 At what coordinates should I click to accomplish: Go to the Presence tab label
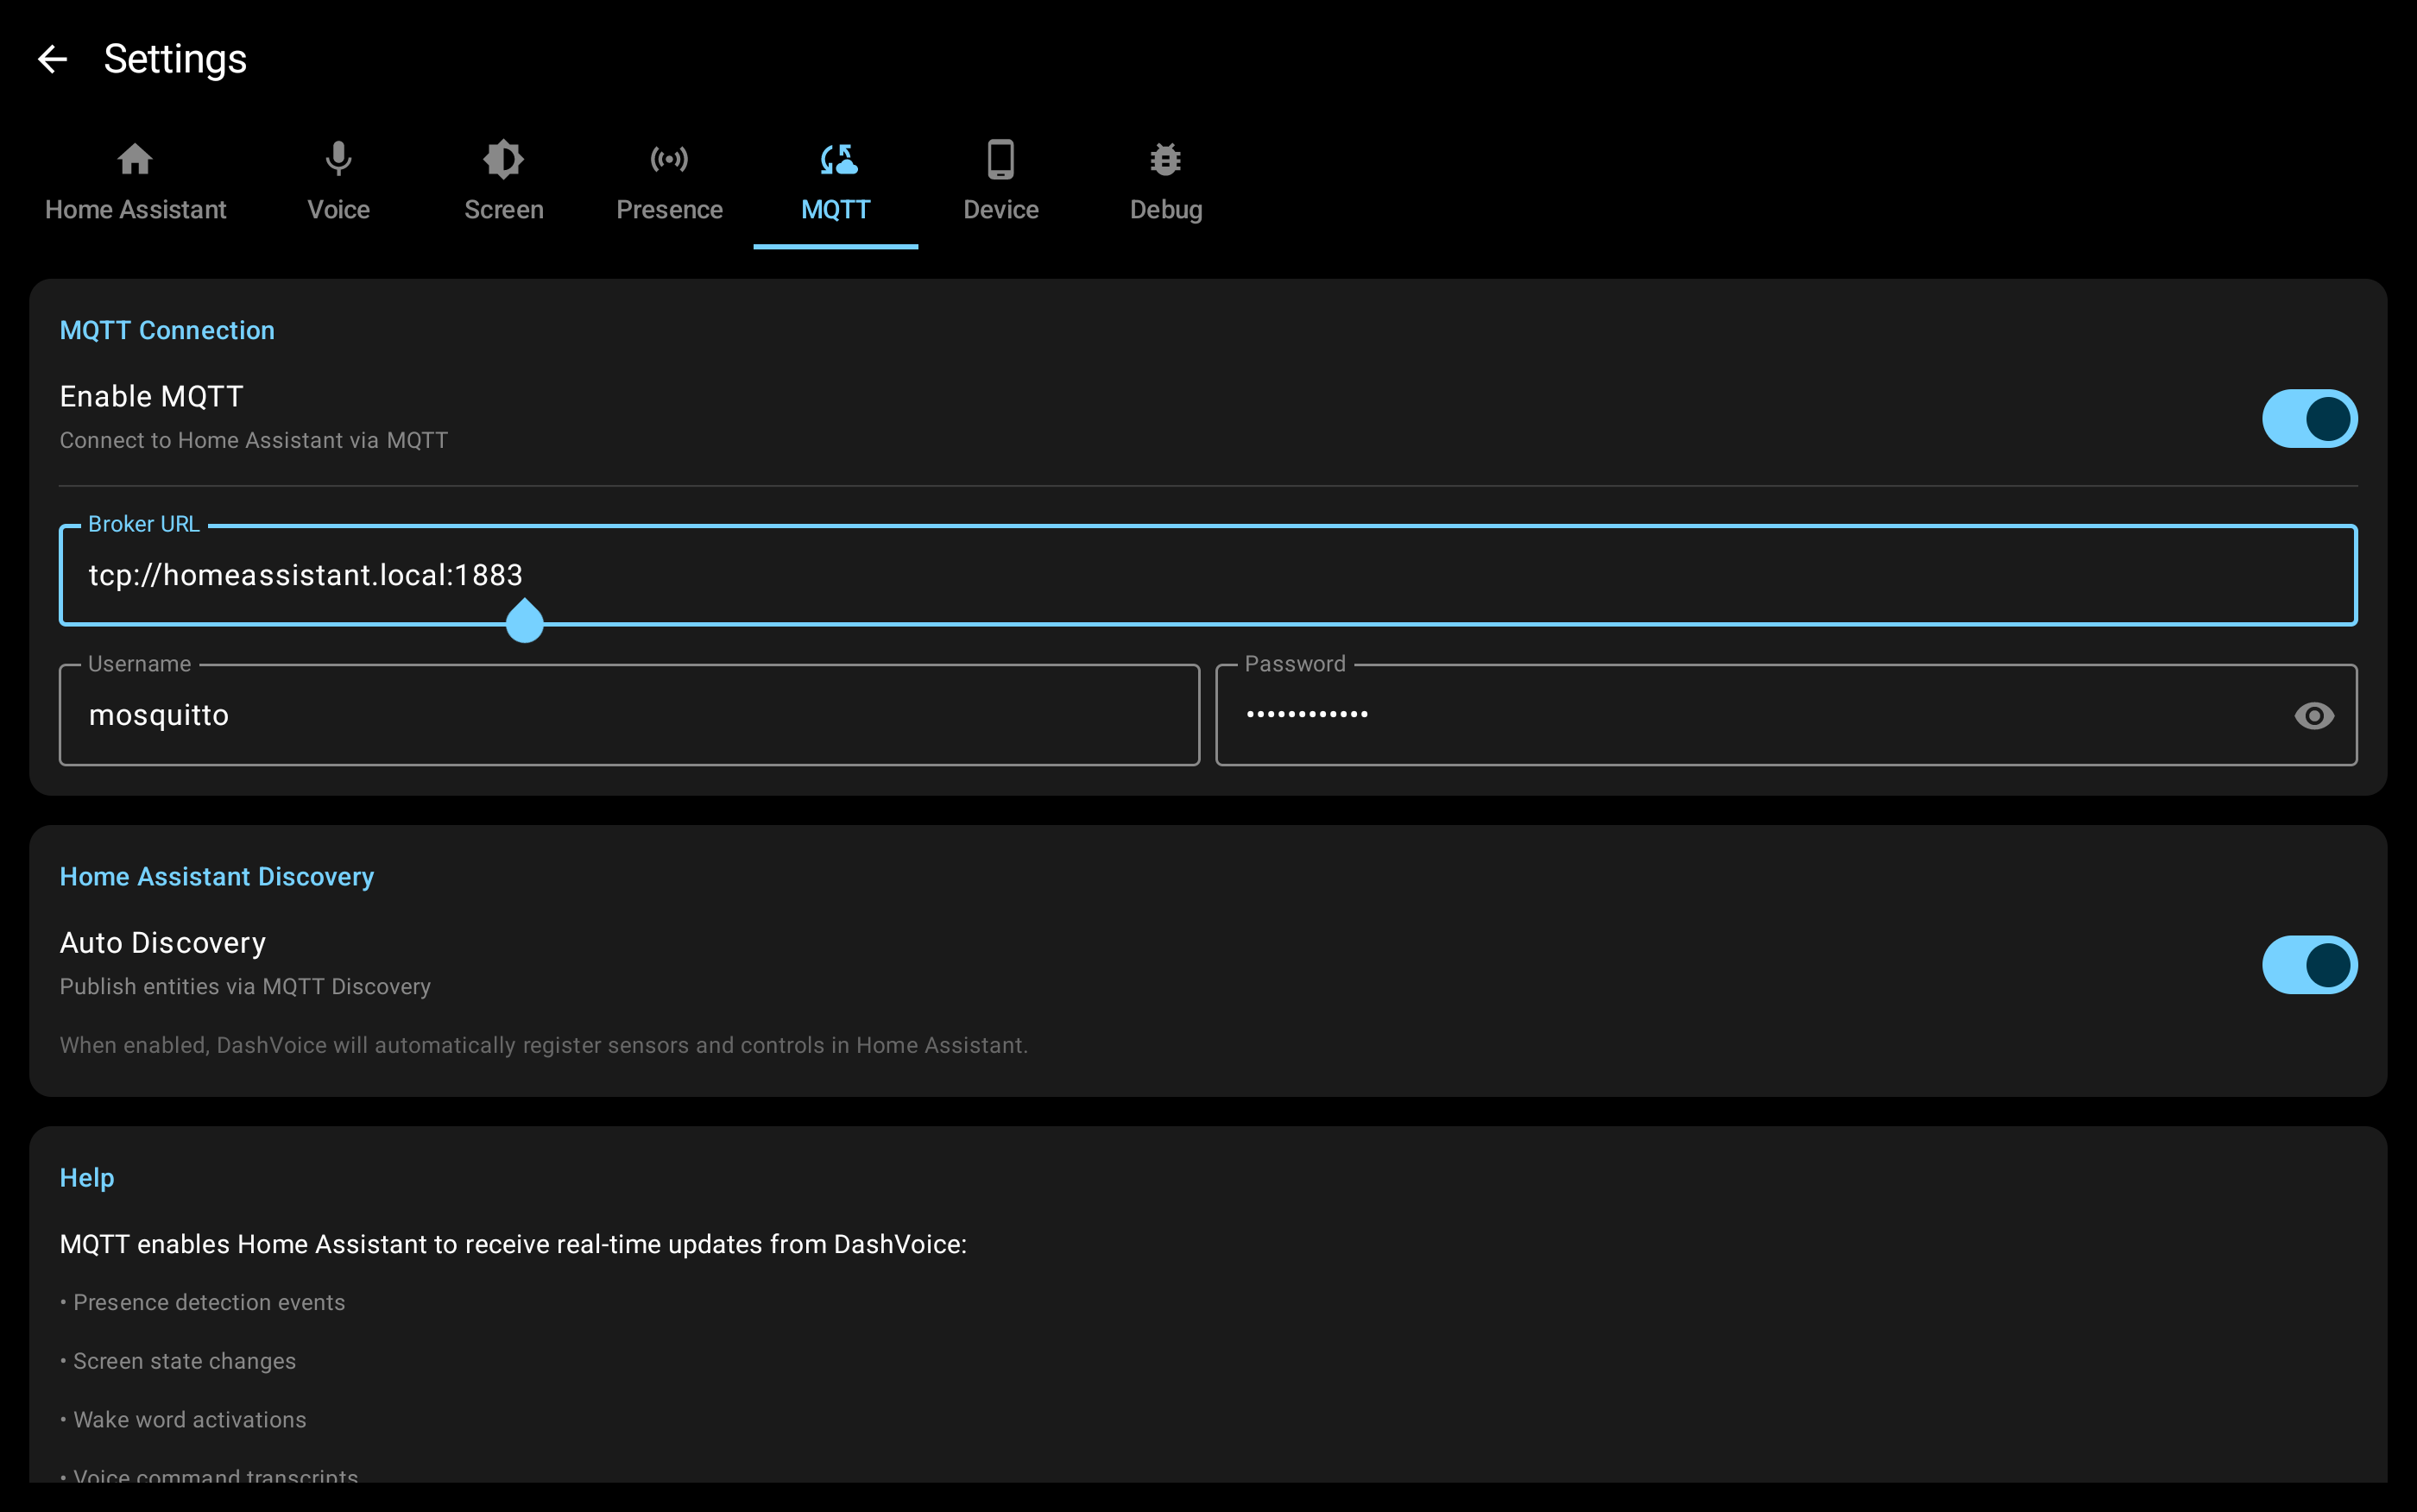(x=669, y=210)
